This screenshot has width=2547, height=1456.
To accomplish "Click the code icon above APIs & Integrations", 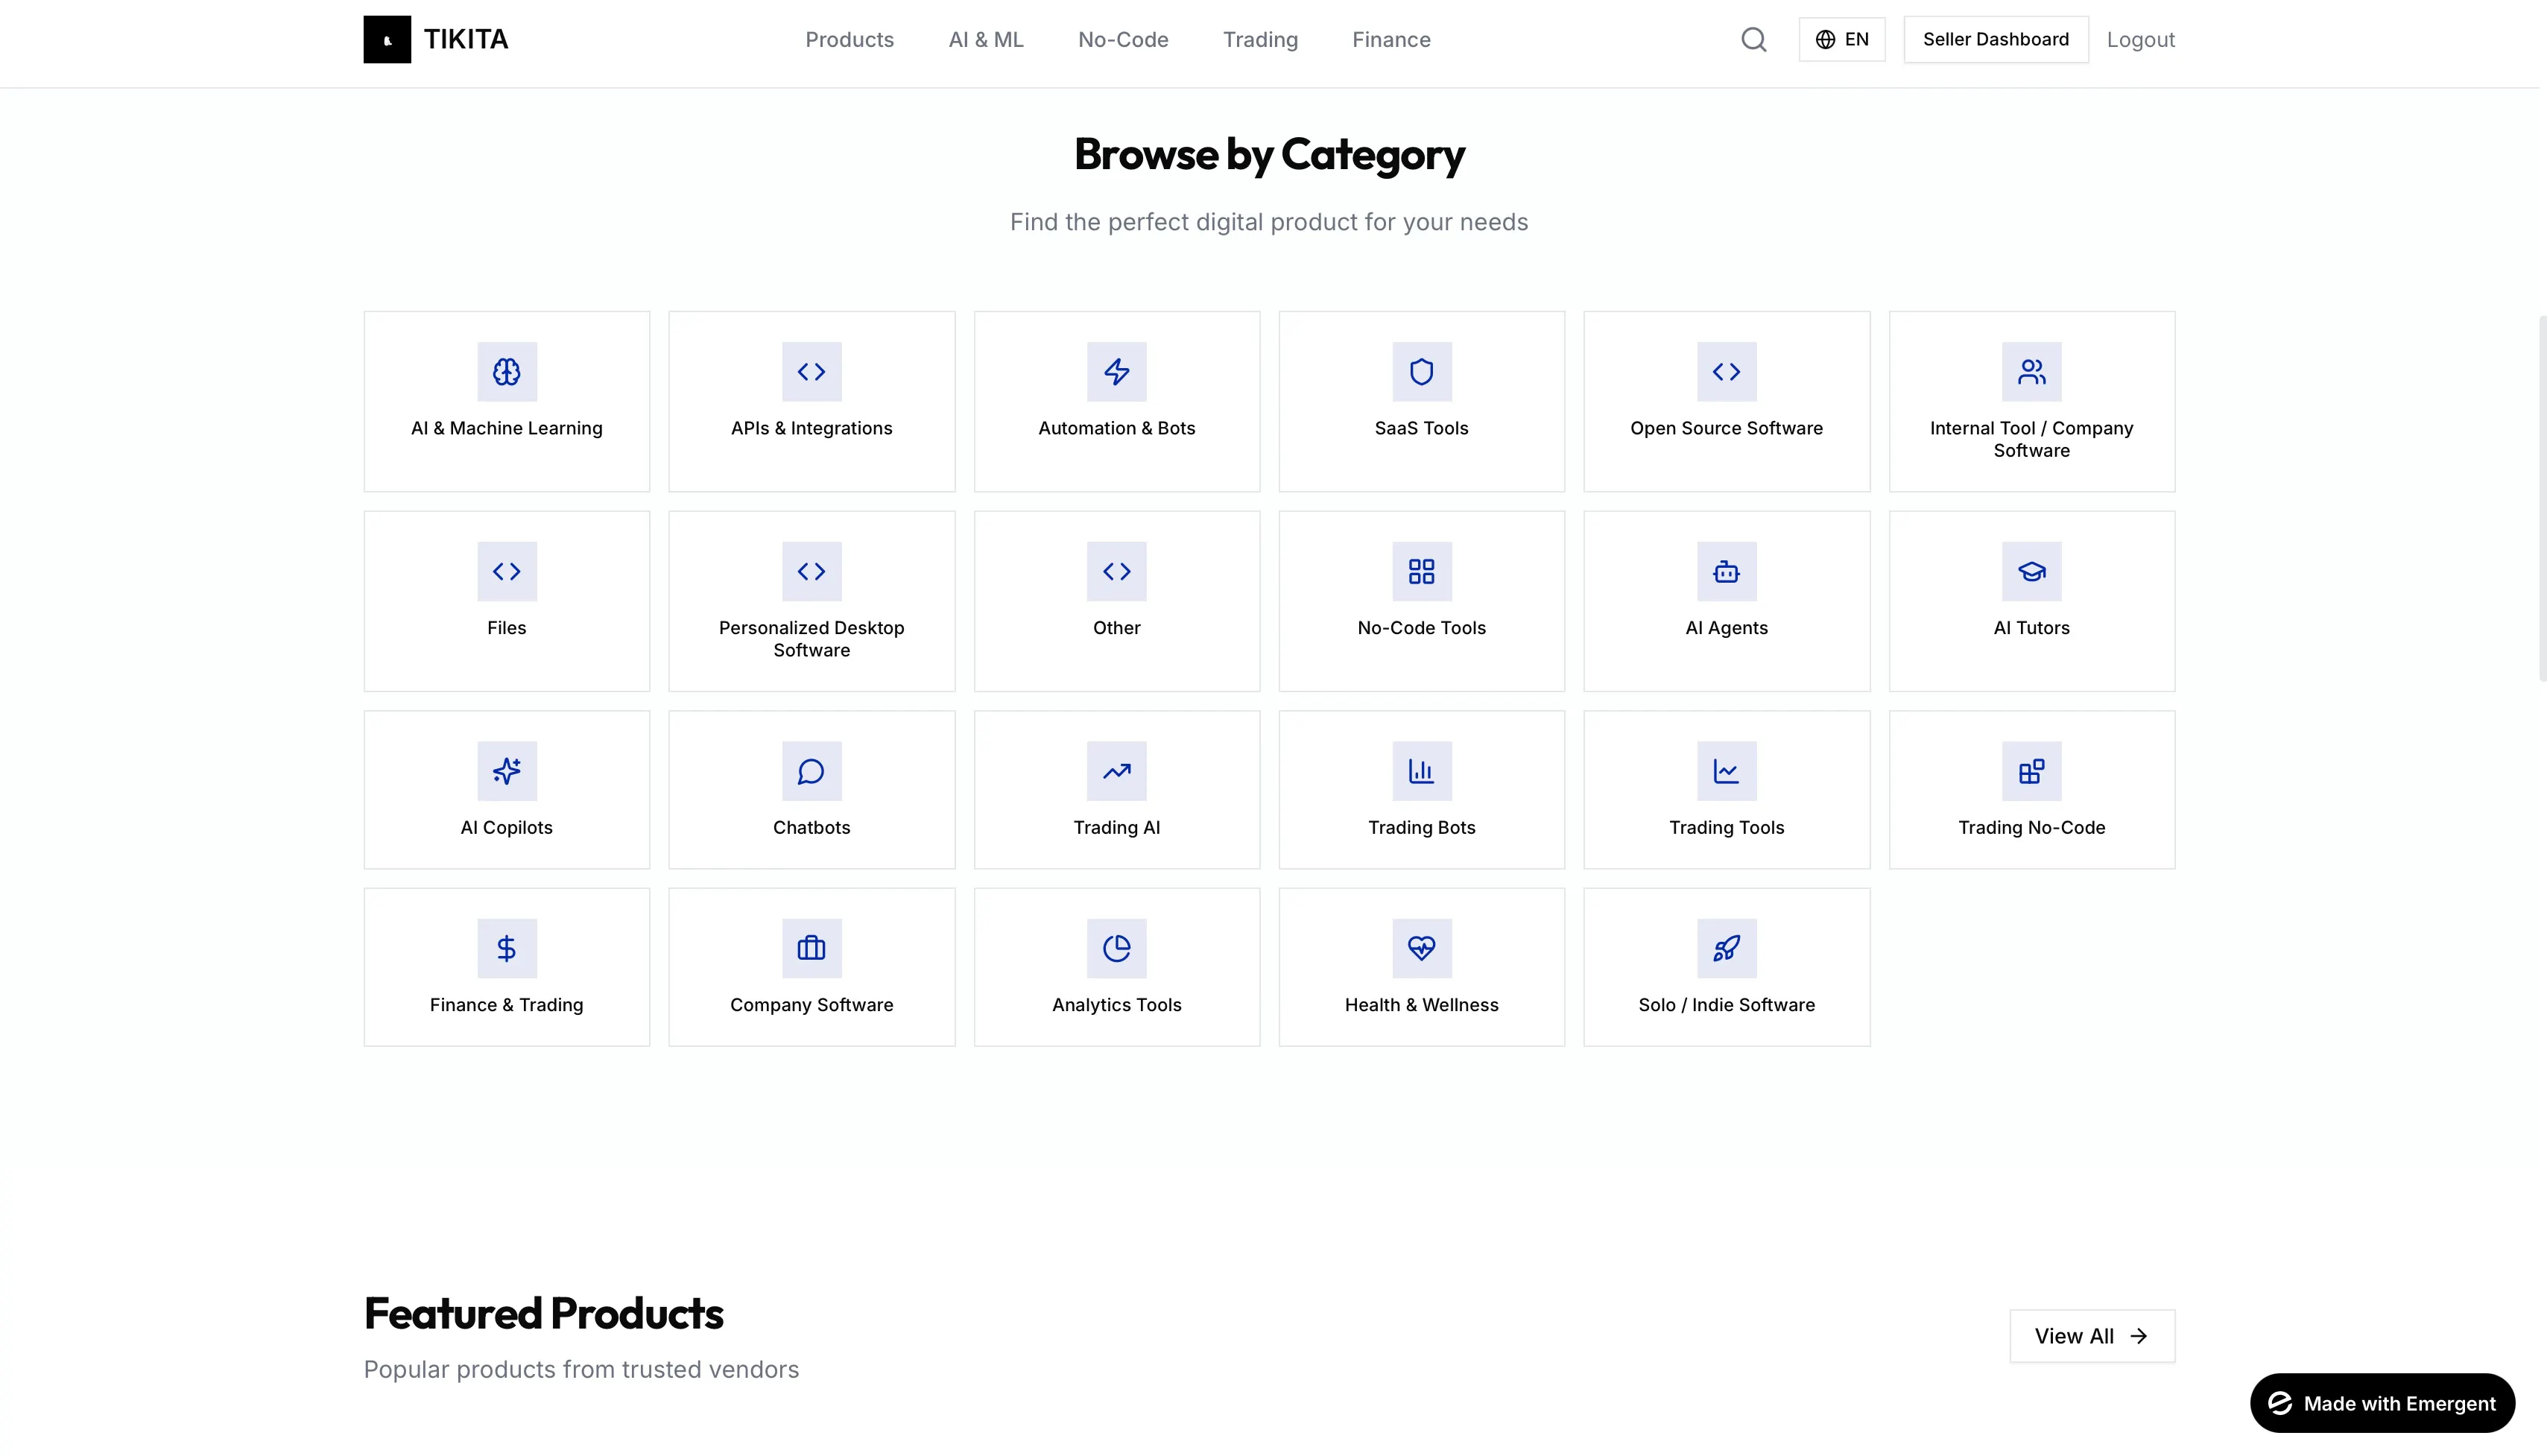I will [x=811, y=372].
